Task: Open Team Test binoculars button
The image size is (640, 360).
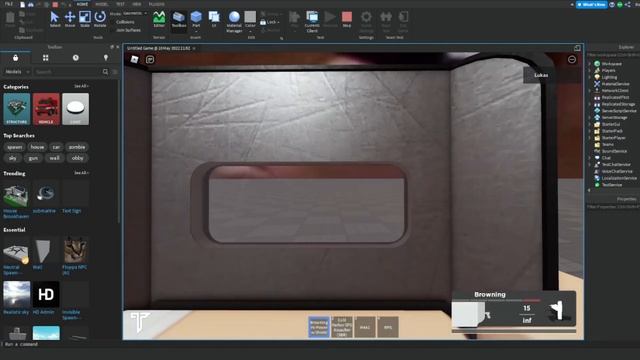Action: click(x=386, y=21)
